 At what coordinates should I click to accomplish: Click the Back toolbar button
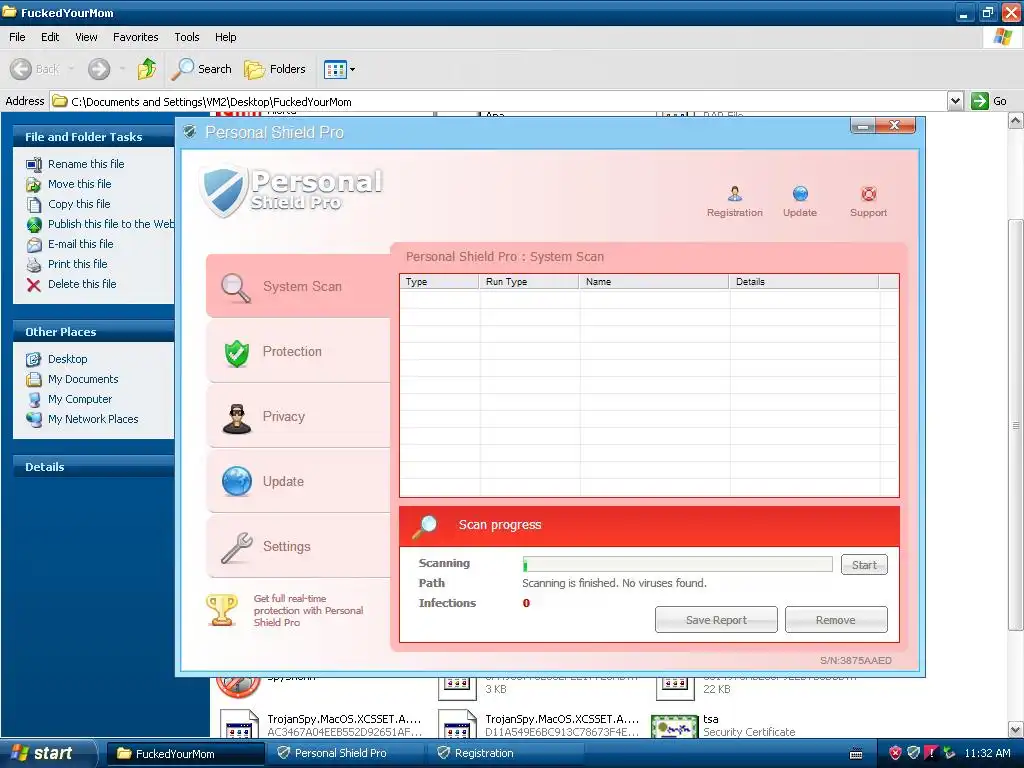pos(35,69)
